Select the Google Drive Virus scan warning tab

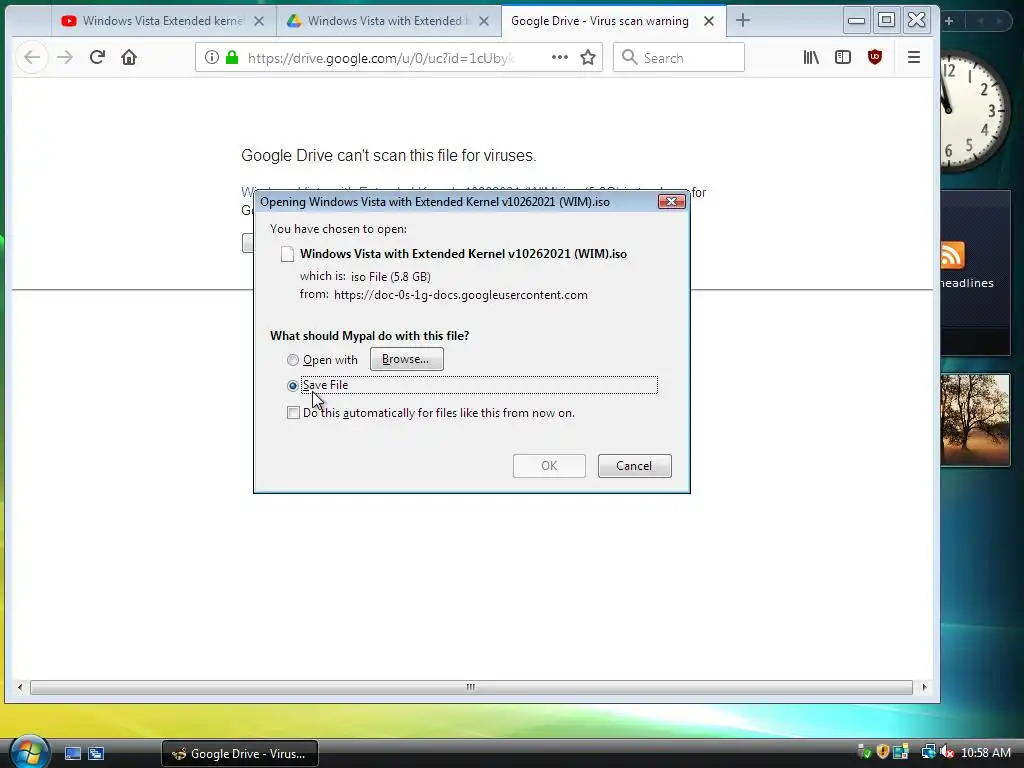(600, 21)
